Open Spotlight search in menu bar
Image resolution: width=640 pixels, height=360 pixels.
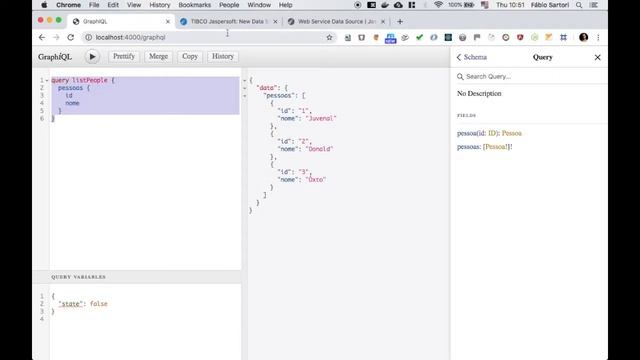tap(579, 5)
